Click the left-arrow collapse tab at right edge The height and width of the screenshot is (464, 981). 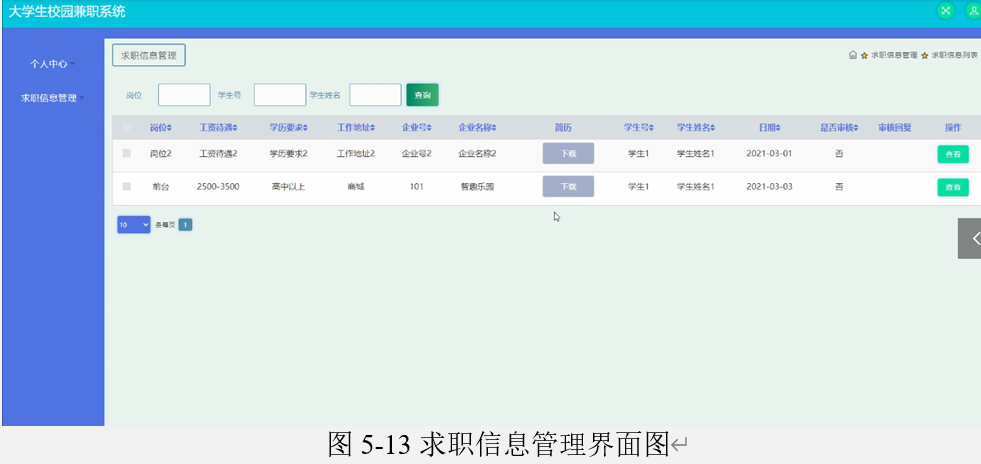click(970, 238)
